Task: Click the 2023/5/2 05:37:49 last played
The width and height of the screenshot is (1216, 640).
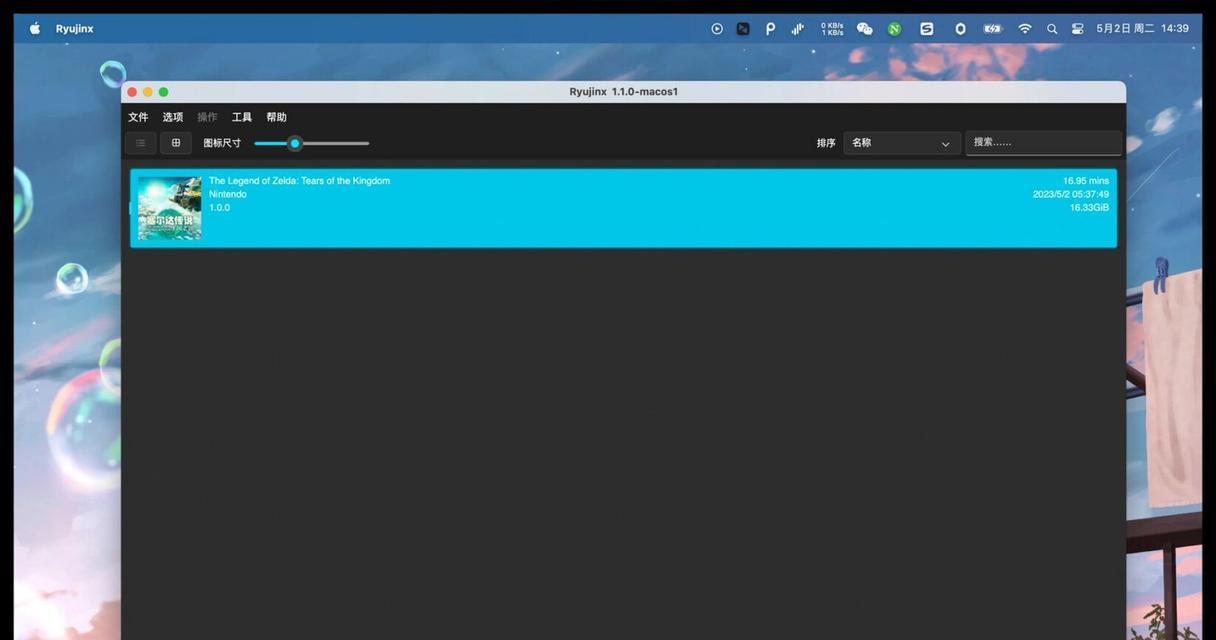Action: [1071, 194]
